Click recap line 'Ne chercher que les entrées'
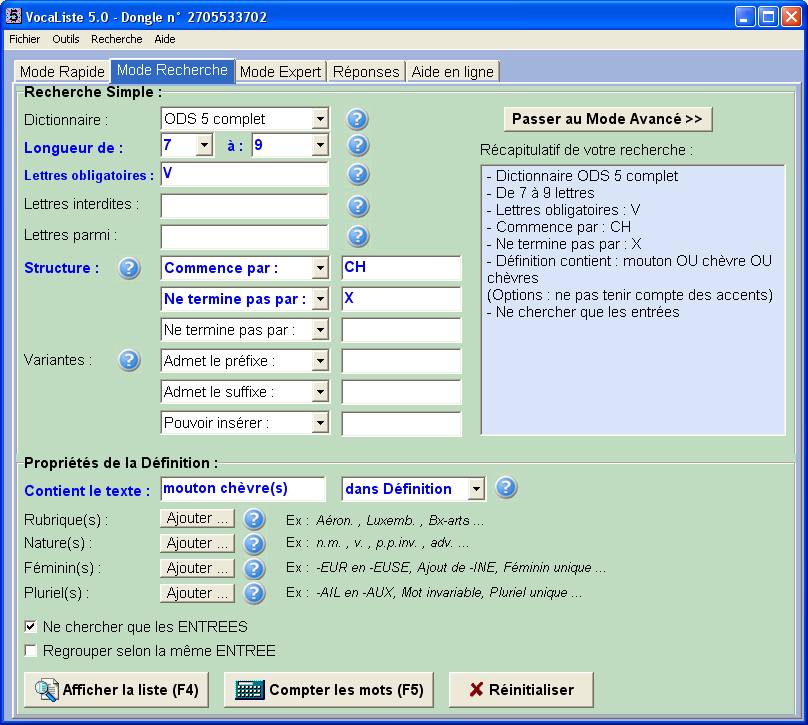Viewport: 808px width, 725px height. click(x=583, y=312)
